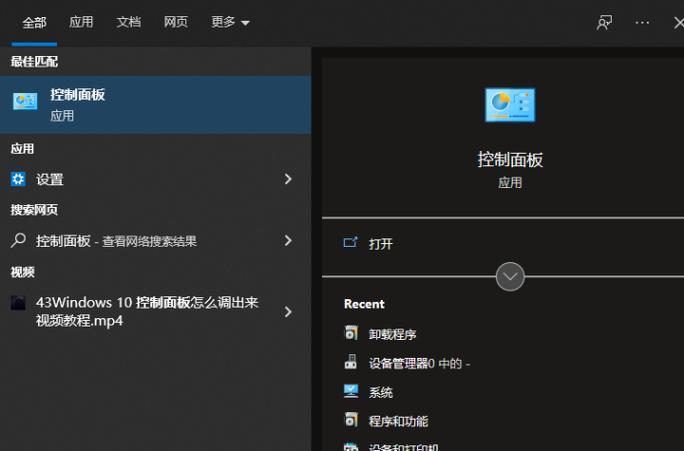Click the mp4 video file thumbnail icon

click(18, 302)
